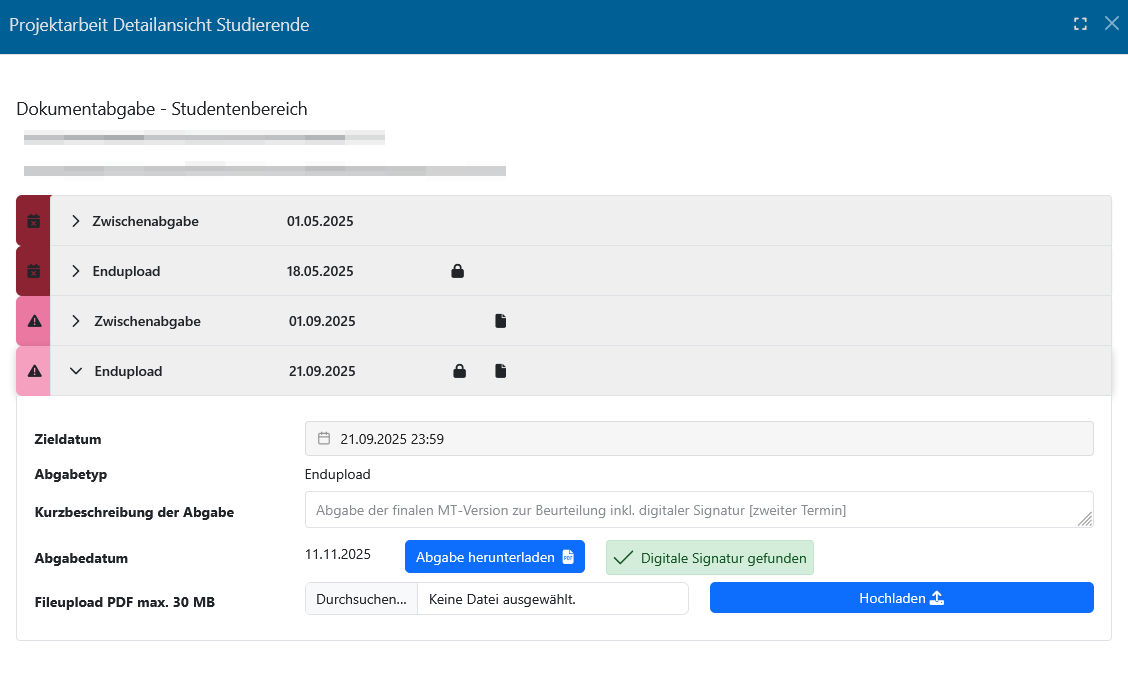Image resolution: width=1128 pixels, height=678 pixels.
Task: Click lock icon in Endupload 18.05.2025 row
Action: coord(457,271)
